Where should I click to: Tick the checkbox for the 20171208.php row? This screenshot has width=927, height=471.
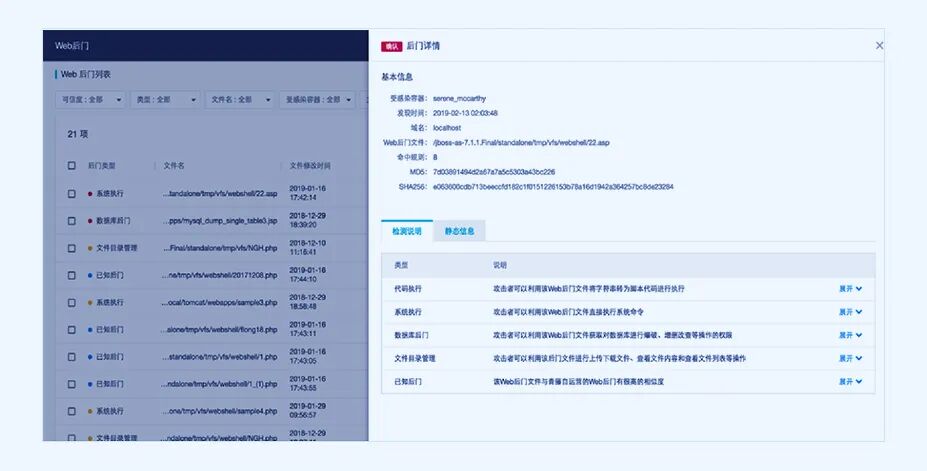[72, 275]
